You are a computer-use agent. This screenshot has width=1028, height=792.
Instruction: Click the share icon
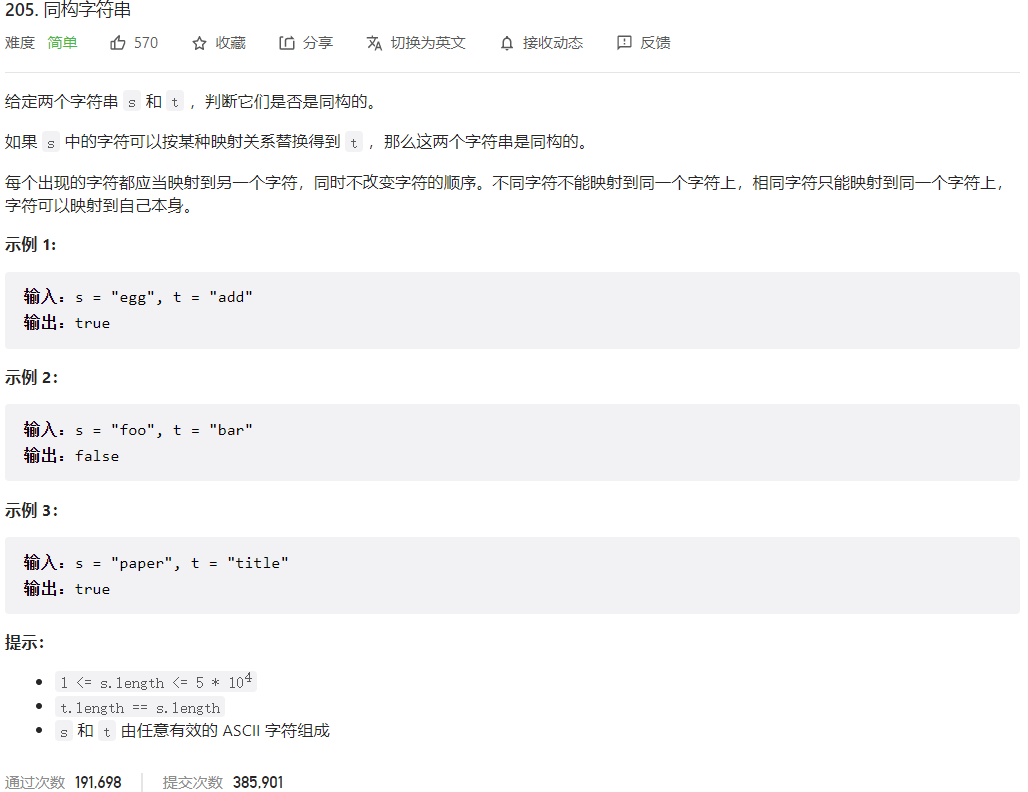tap(287, 43)
